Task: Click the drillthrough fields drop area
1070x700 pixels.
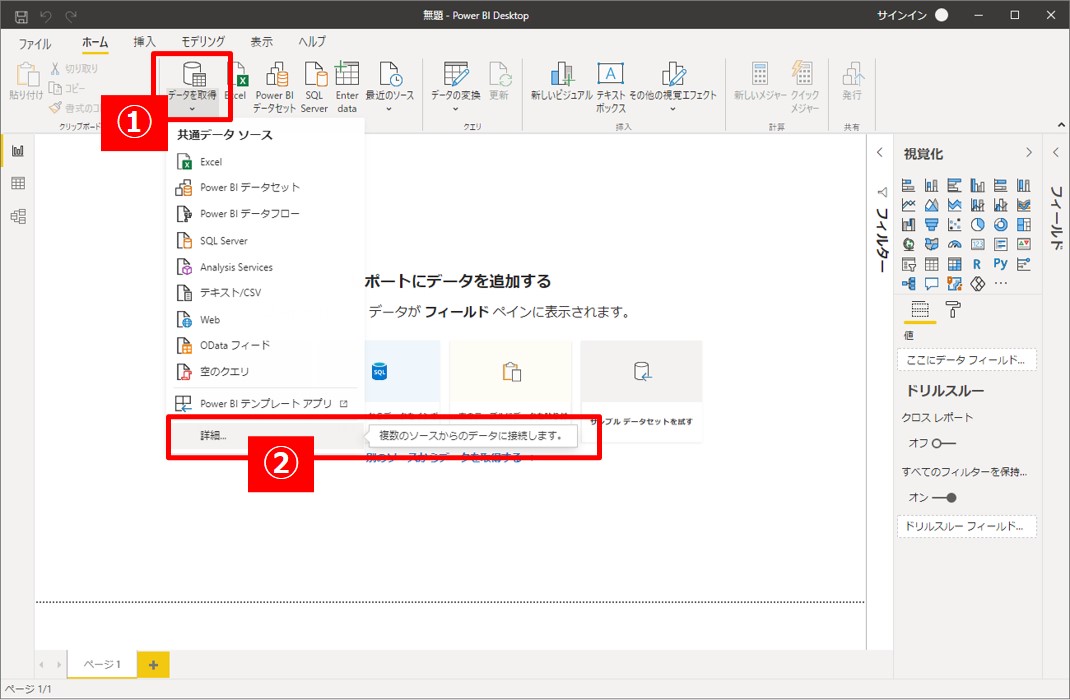Action: [x=966, y=526]
